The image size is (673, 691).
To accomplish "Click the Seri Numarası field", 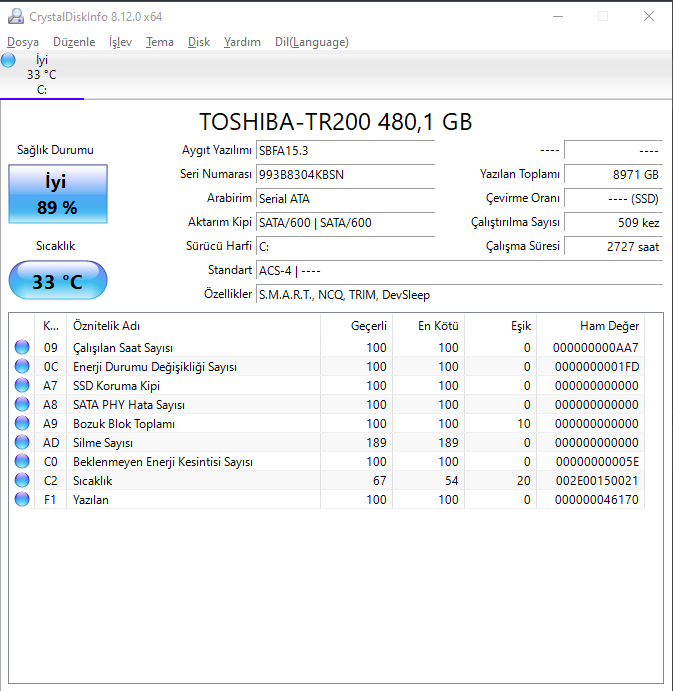I will 345,174.
